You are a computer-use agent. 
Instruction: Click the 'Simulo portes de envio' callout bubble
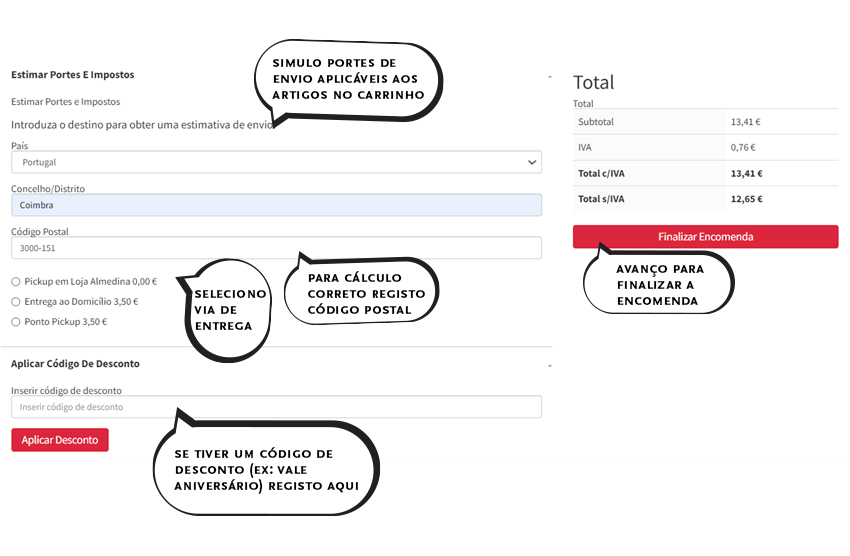(346, 79)
